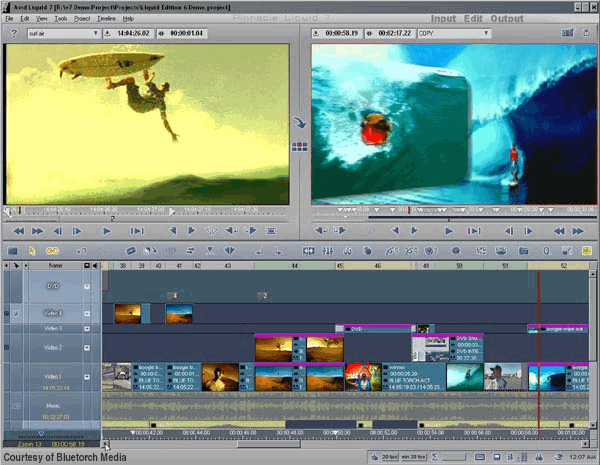Open the Tools menu

(61, 19)
